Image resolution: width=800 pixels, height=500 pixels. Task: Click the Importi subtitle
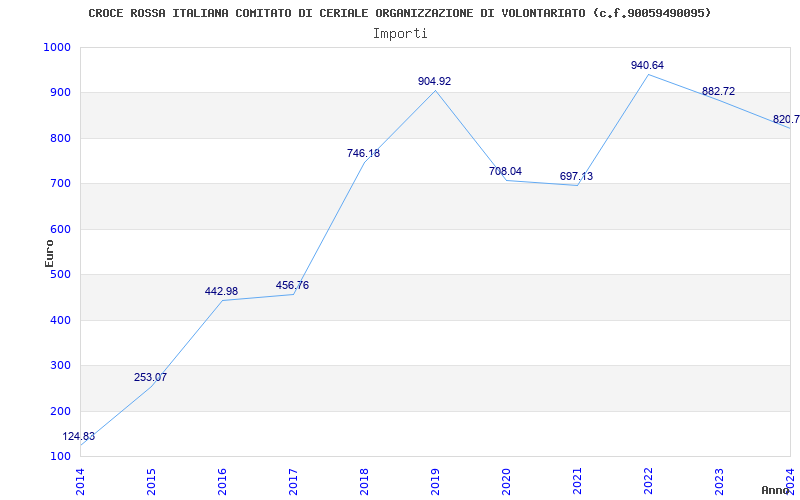point(399,34)
